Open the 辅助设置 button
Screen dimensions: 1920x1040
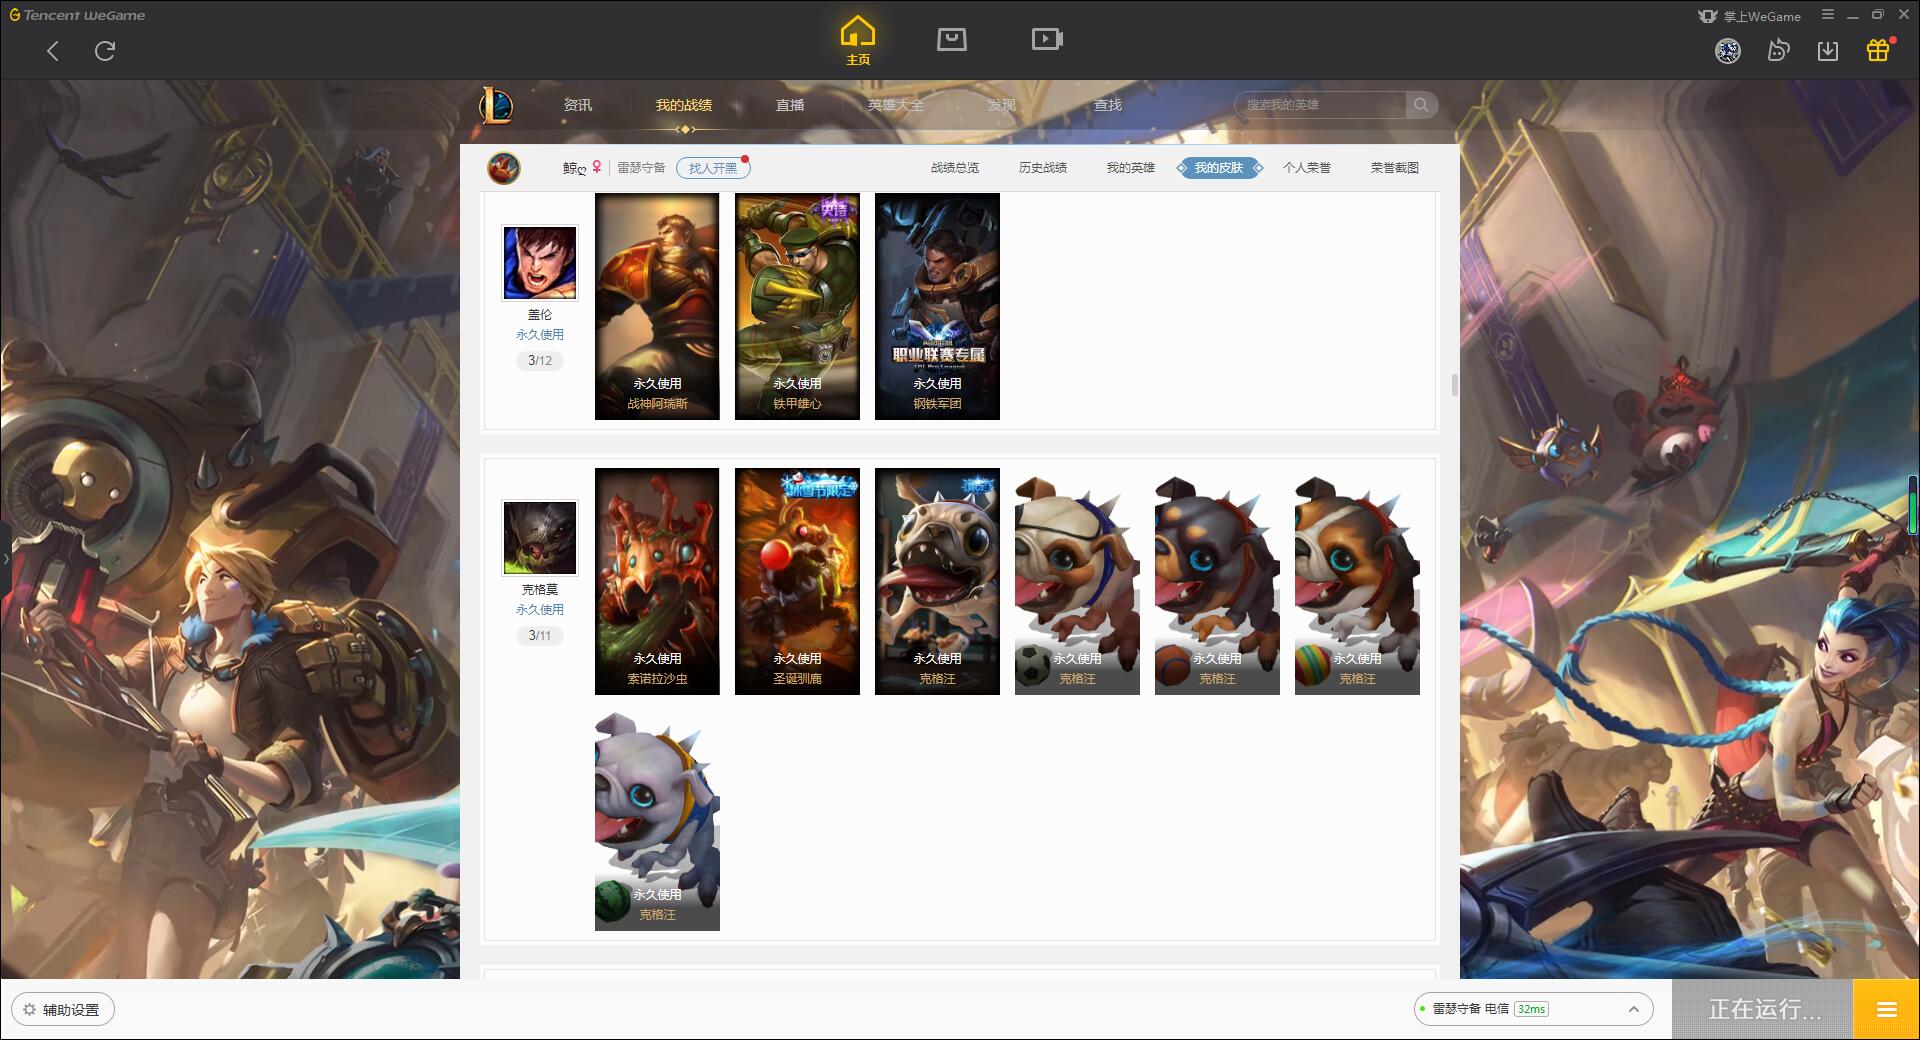pos(63,1010)
